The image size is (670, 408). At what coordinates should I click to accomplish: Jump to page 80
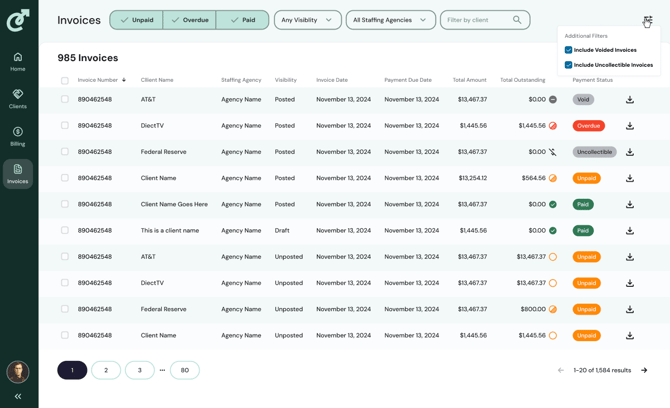185,370
